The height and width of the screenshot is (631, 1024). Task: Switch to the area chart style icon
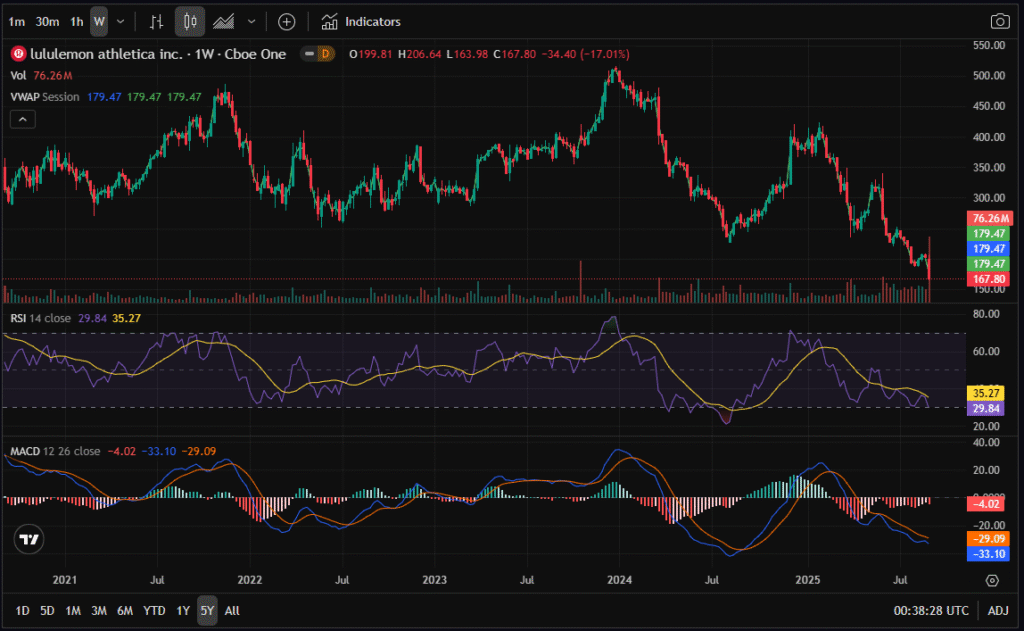225,21
